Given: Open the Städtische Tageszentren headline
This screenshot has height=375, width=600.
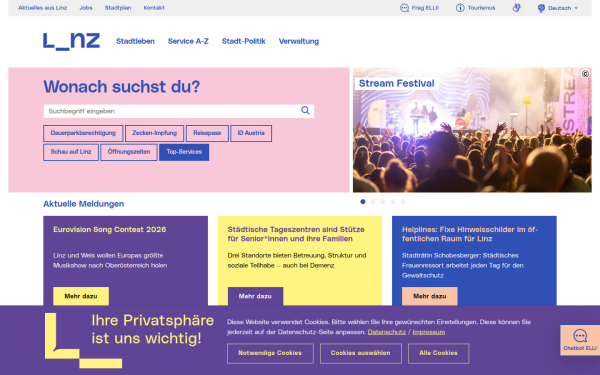Looking at the screenshot, I should tap(296, 234).
